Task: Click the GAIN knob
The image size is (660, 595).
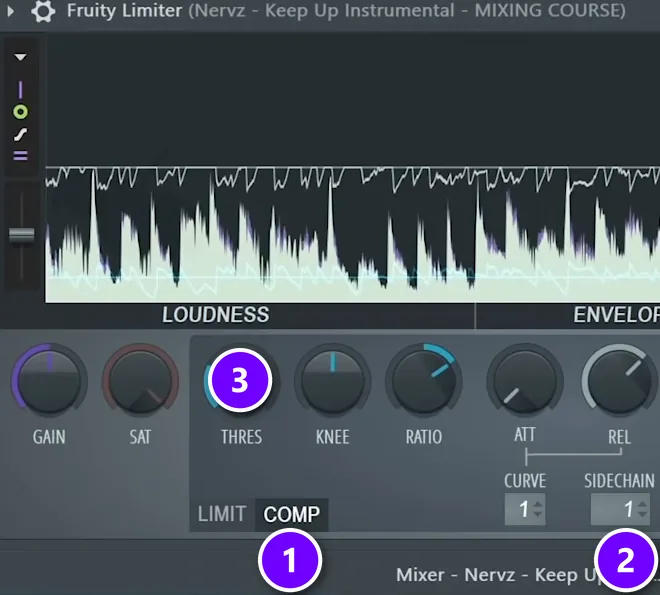Action: (x=49, y=381)
